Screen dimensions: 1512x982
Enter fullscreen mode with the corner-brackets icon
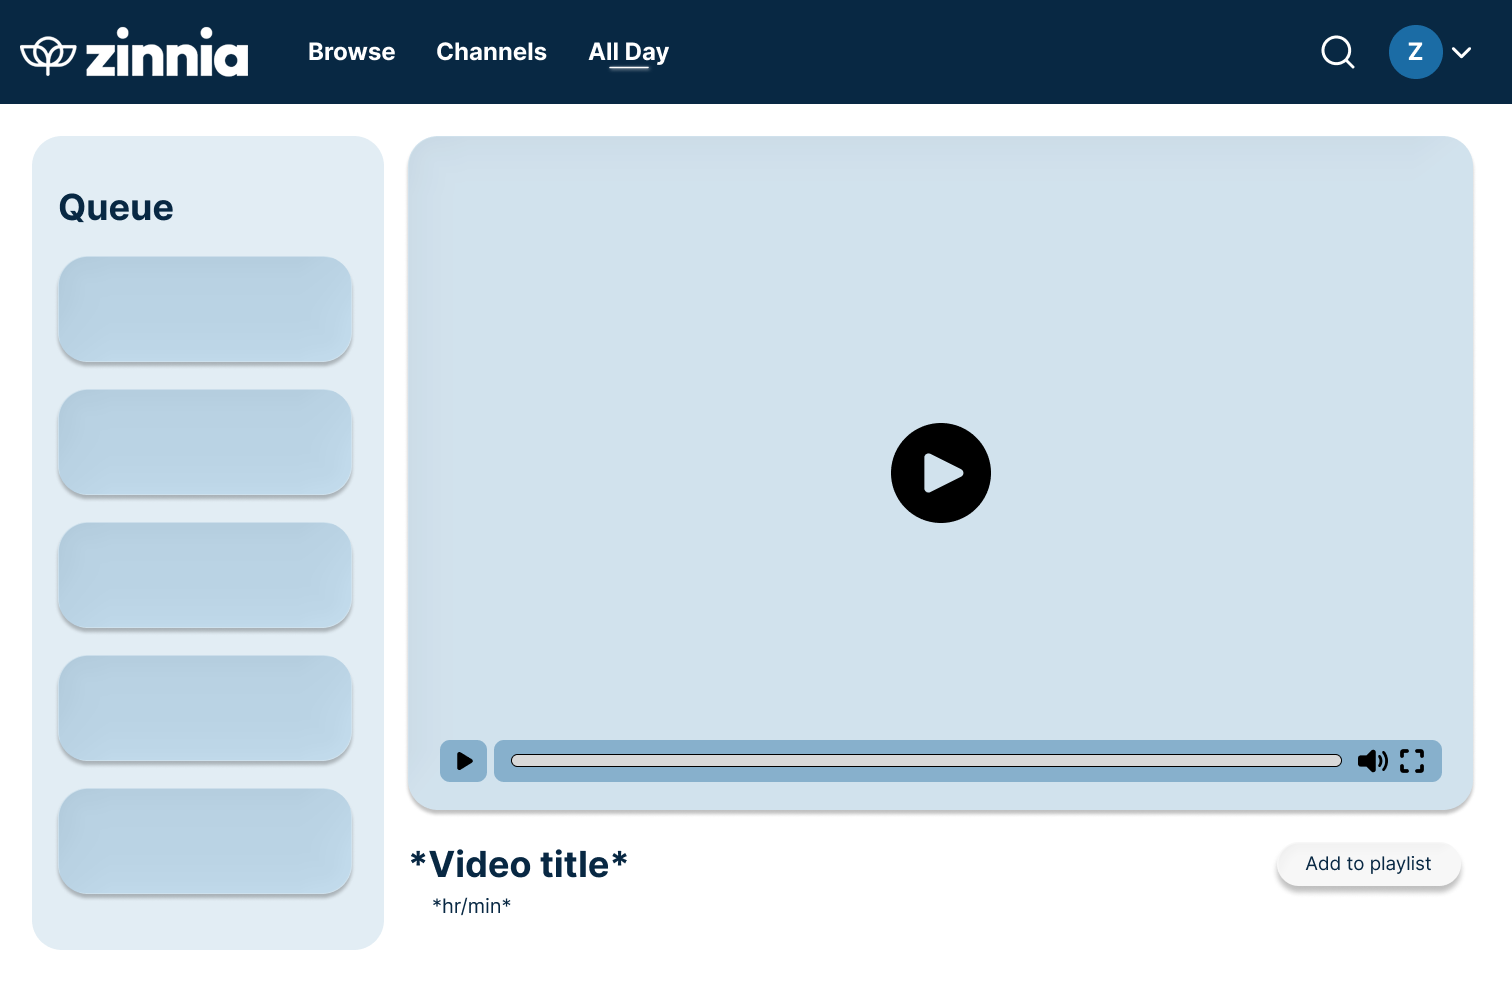[x=1412, y=761]
